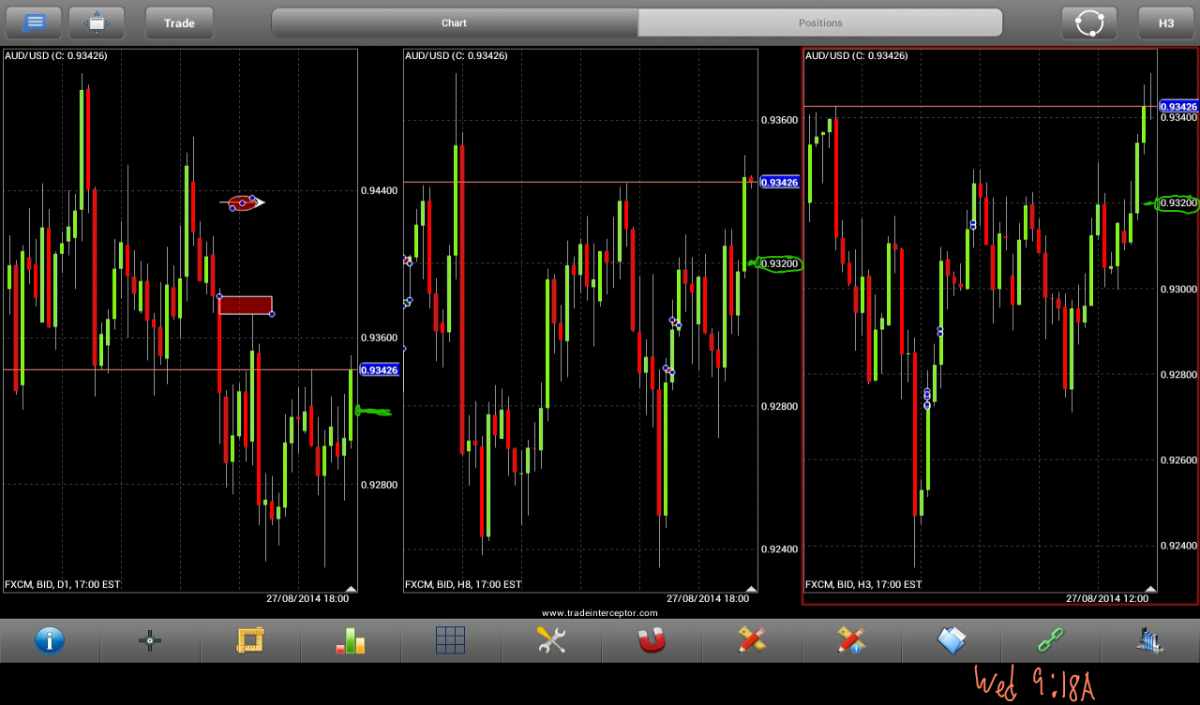Select the dark red rectangle drawing in D1 chart

[x=245, y=305]
